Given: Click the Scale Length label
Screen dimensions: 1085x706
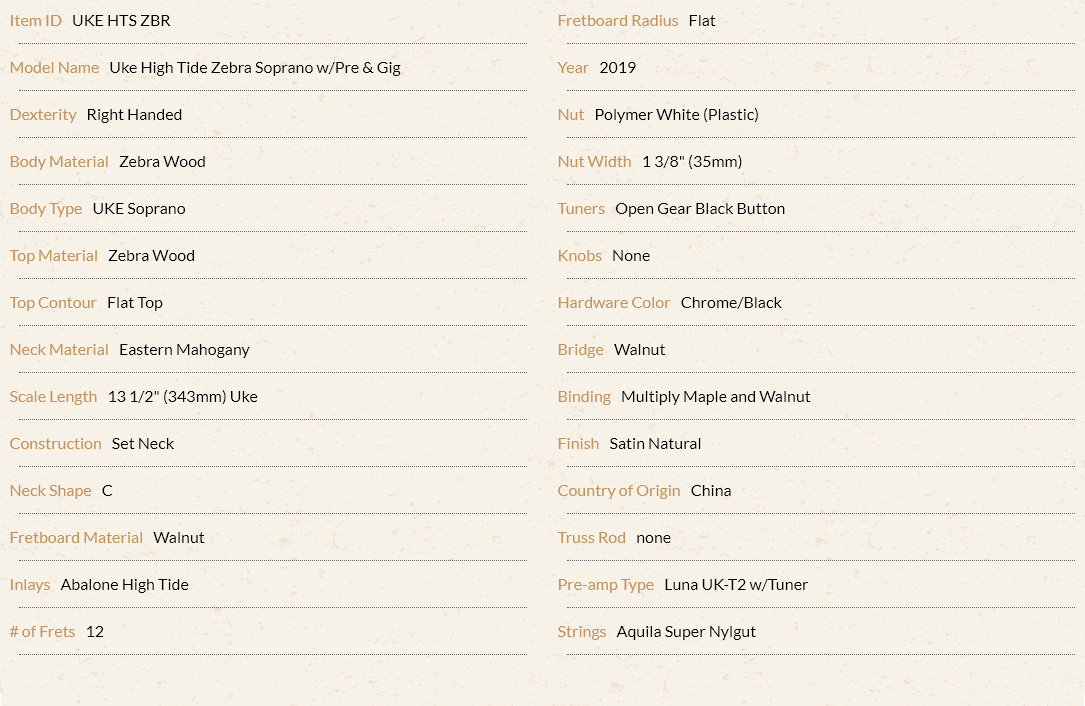Looking at the screenshot, I should coord(53,397).
